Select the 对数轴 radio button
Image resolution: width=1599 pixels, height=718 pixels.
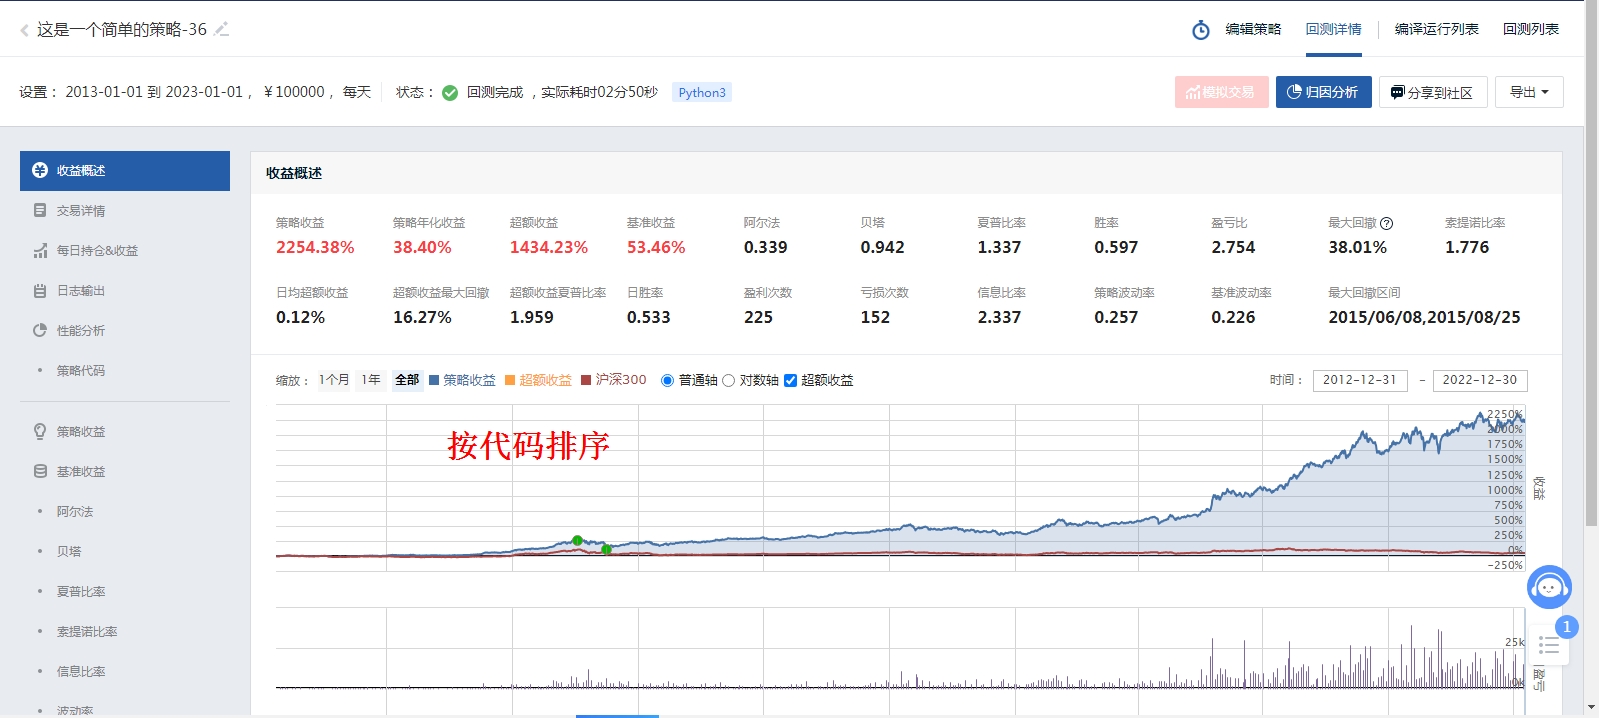pos(728,381)
